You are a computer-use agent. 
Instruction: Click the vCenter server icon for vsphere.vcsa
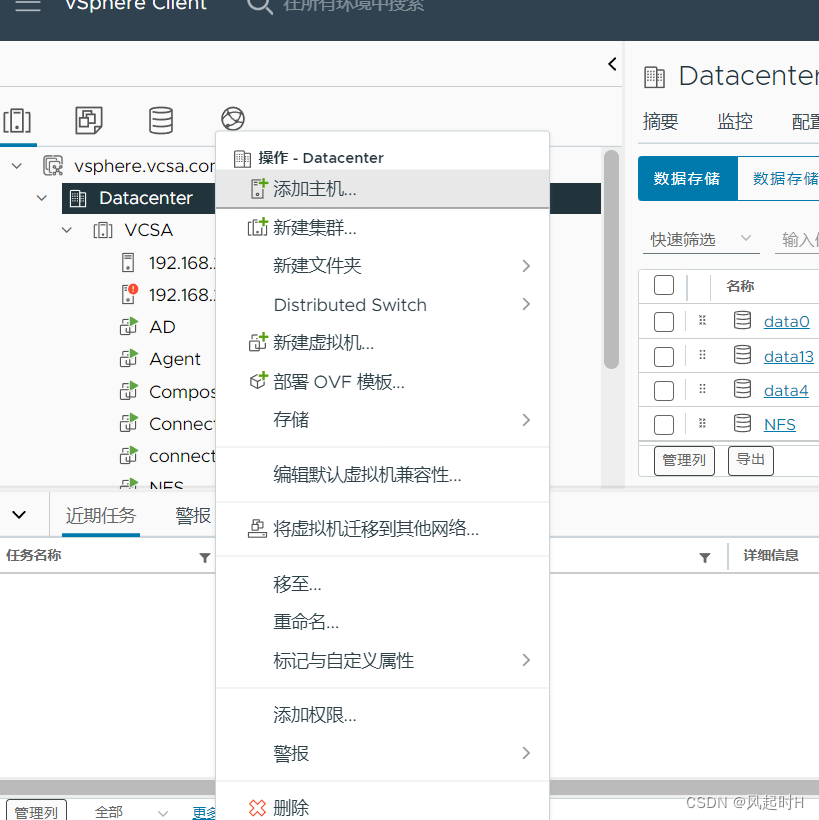[x=53, y=166]
